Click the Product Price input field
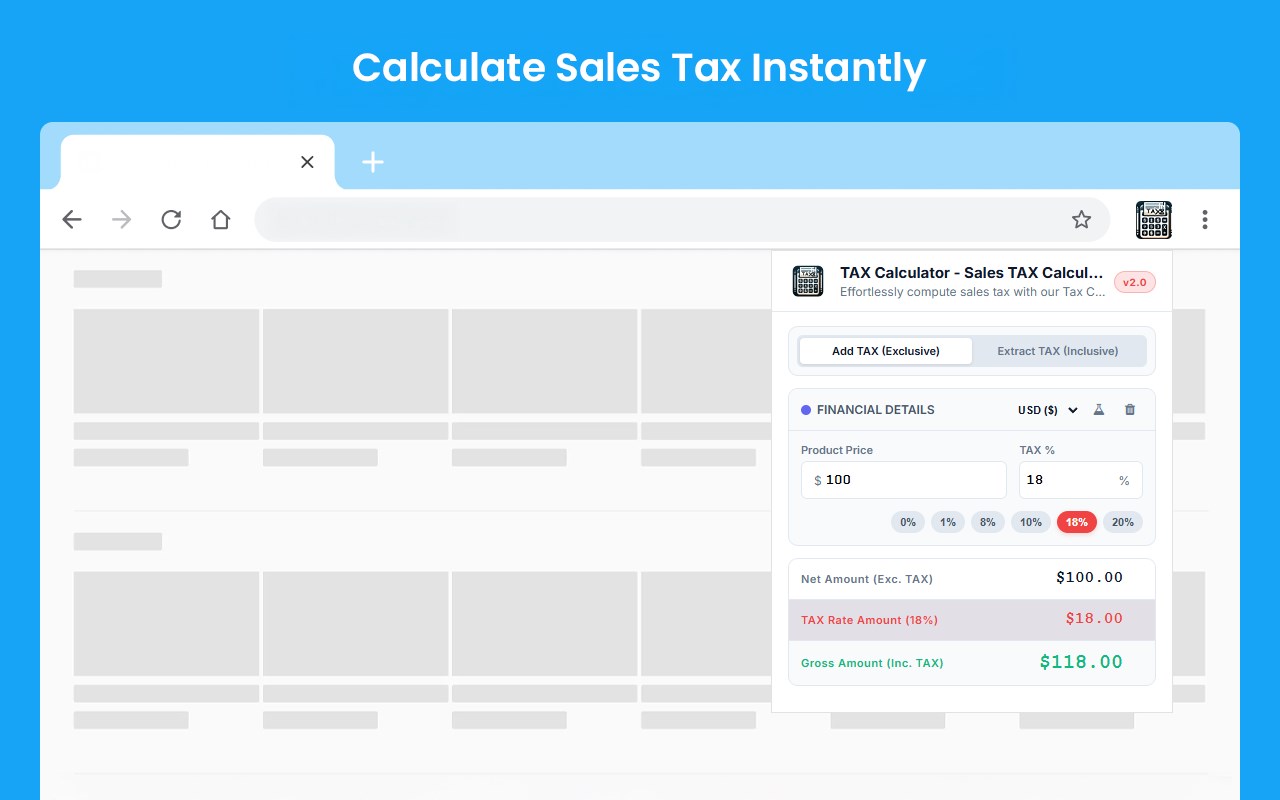 904,480
